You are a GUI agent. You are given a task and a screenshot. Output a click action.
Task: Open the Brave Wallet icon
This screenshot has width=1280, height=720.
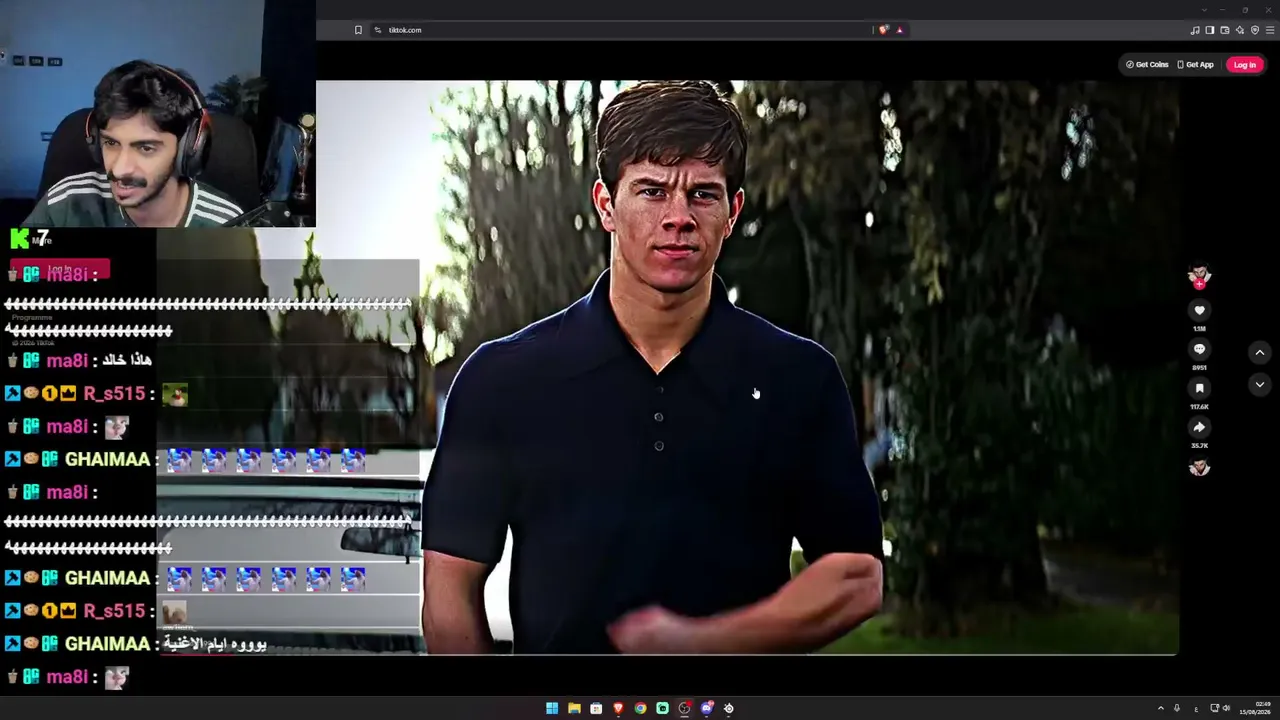1225,30
